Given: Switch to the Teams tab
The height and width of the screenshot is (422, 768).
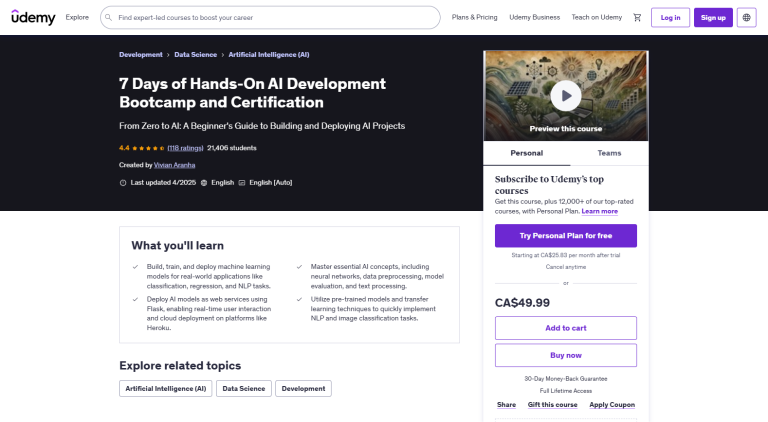Looking at the screenshot, I should coord(609,153).
